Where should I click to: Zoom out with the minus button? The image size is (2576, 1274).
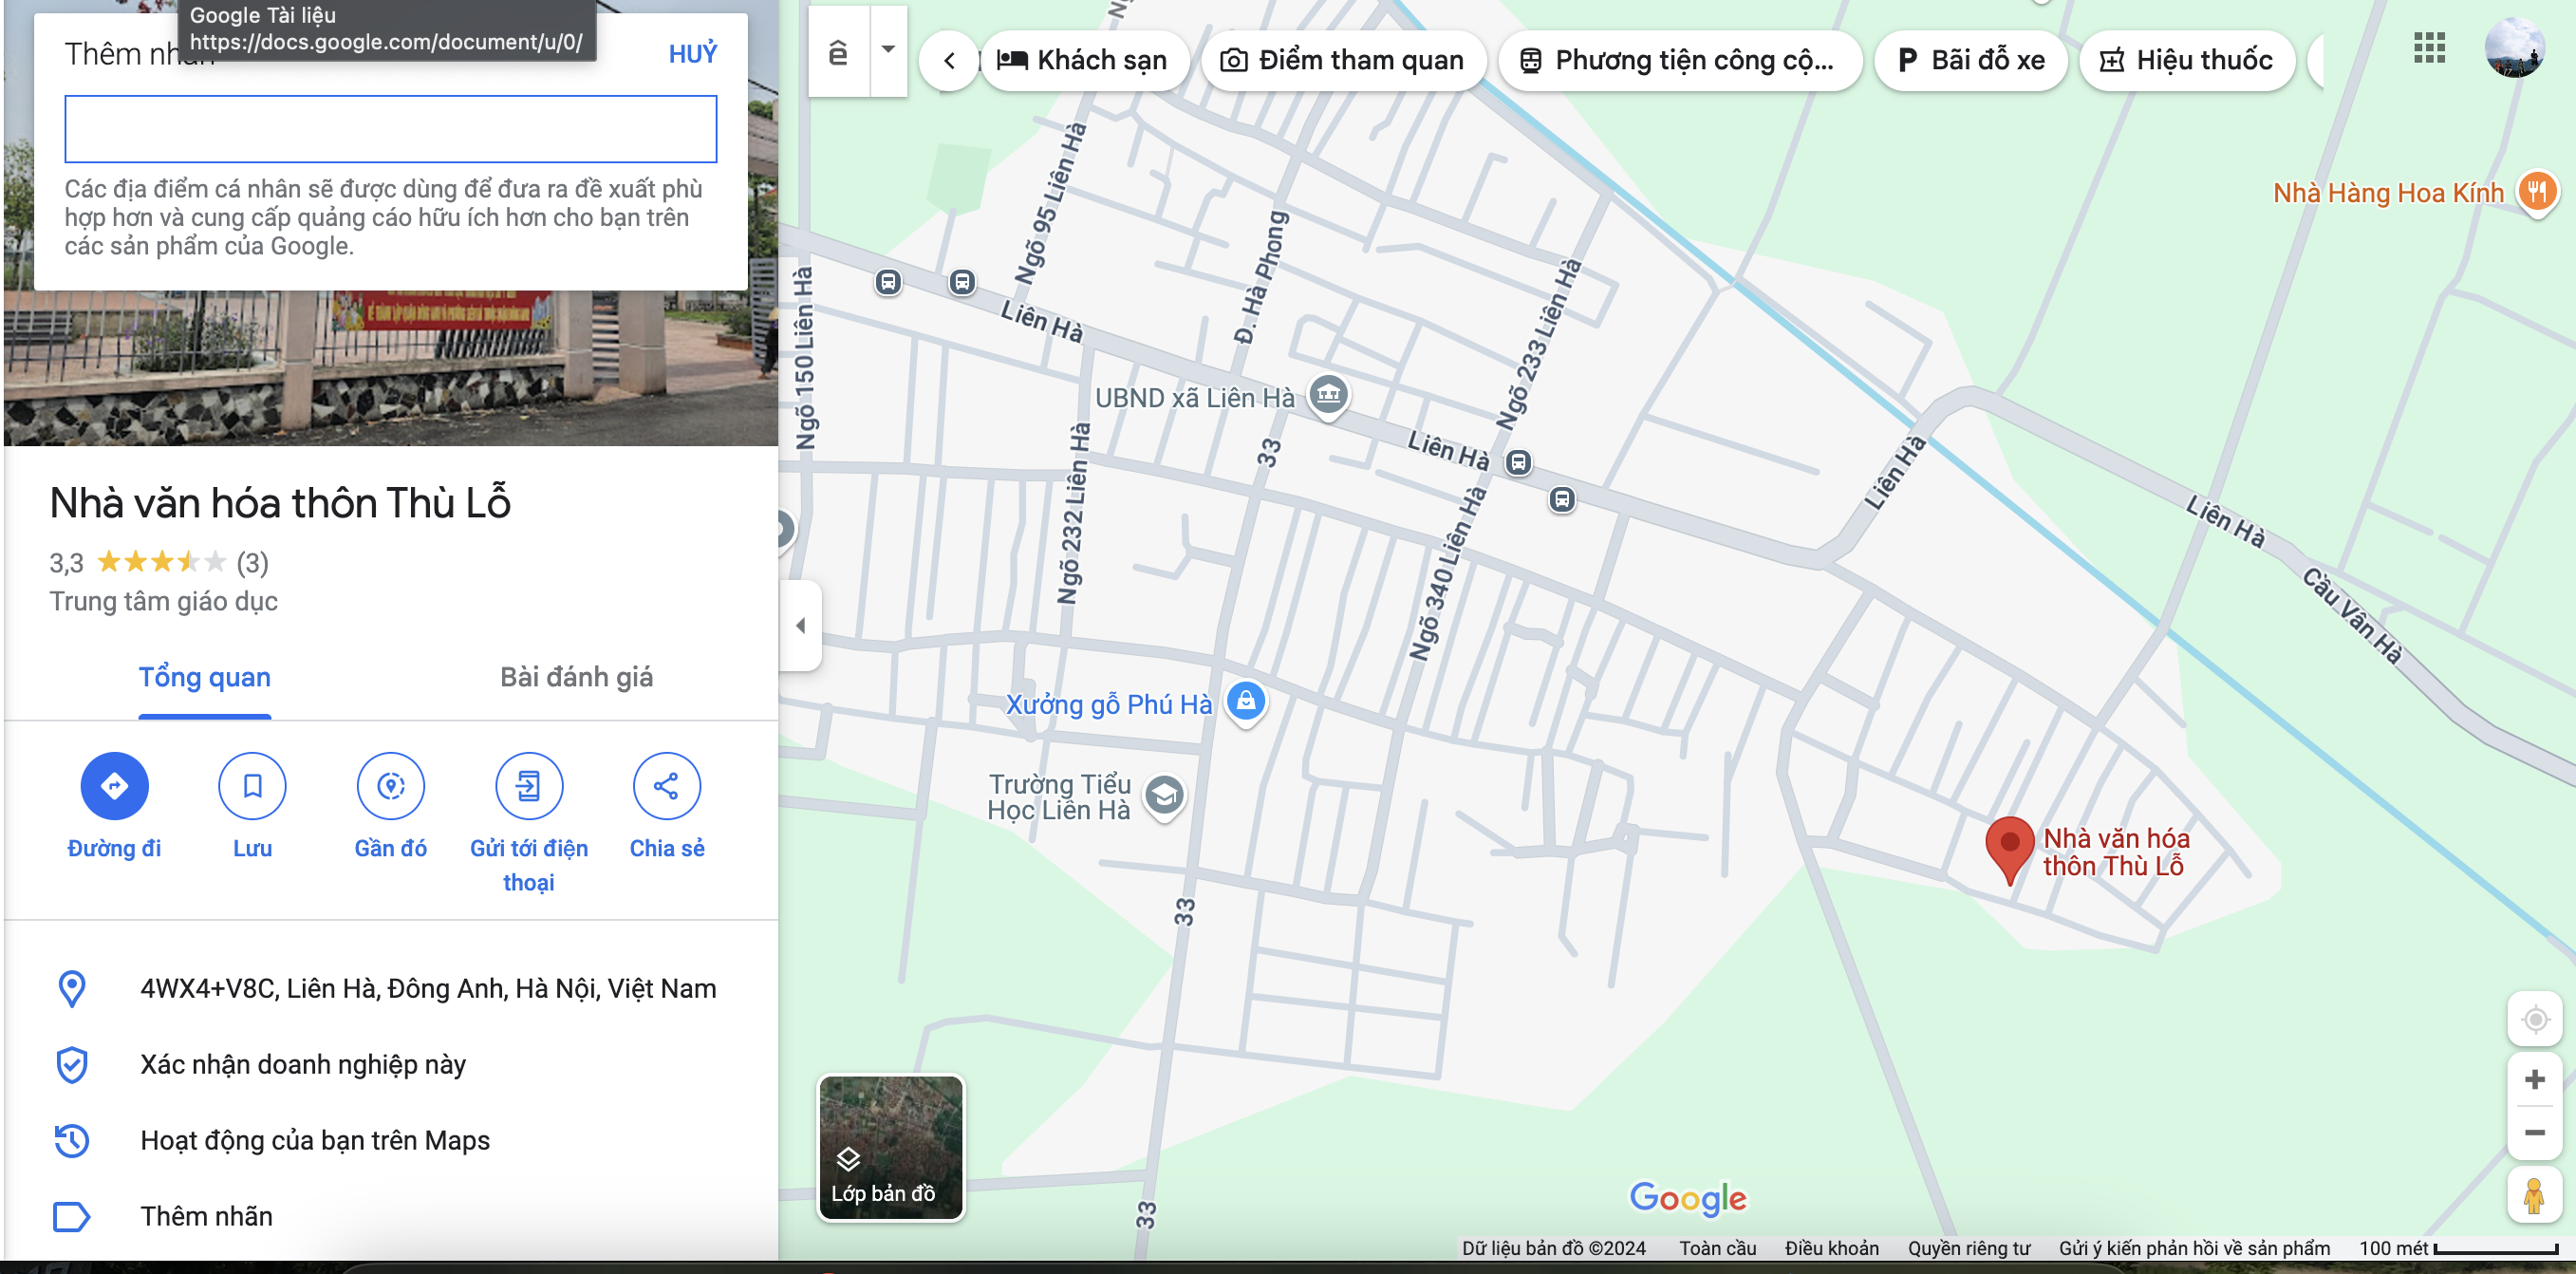tap(2534, 1133)
